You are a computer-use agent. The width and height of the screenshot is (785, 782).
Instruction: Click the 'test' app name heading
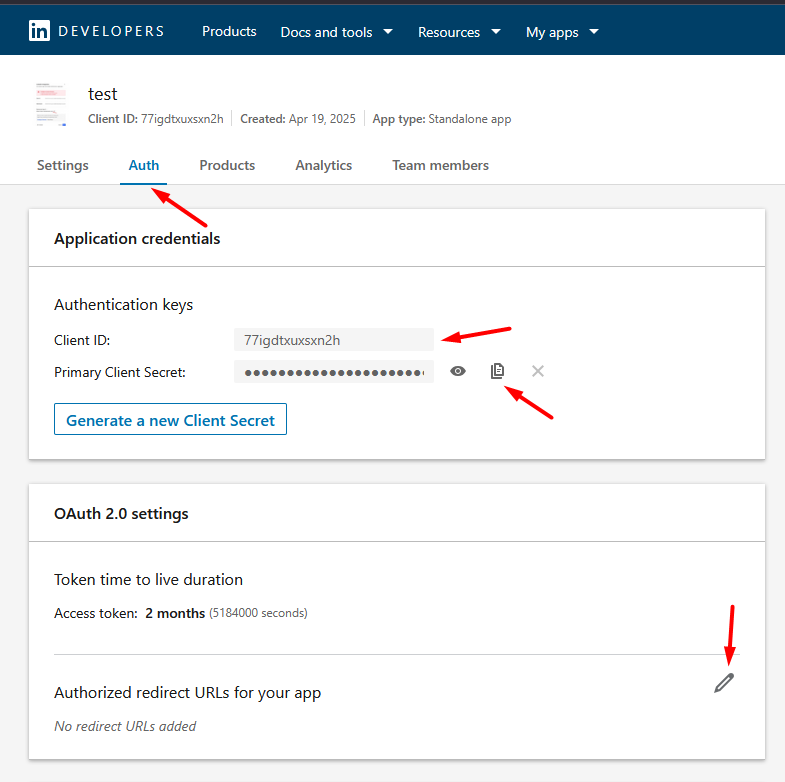(103, 94)
